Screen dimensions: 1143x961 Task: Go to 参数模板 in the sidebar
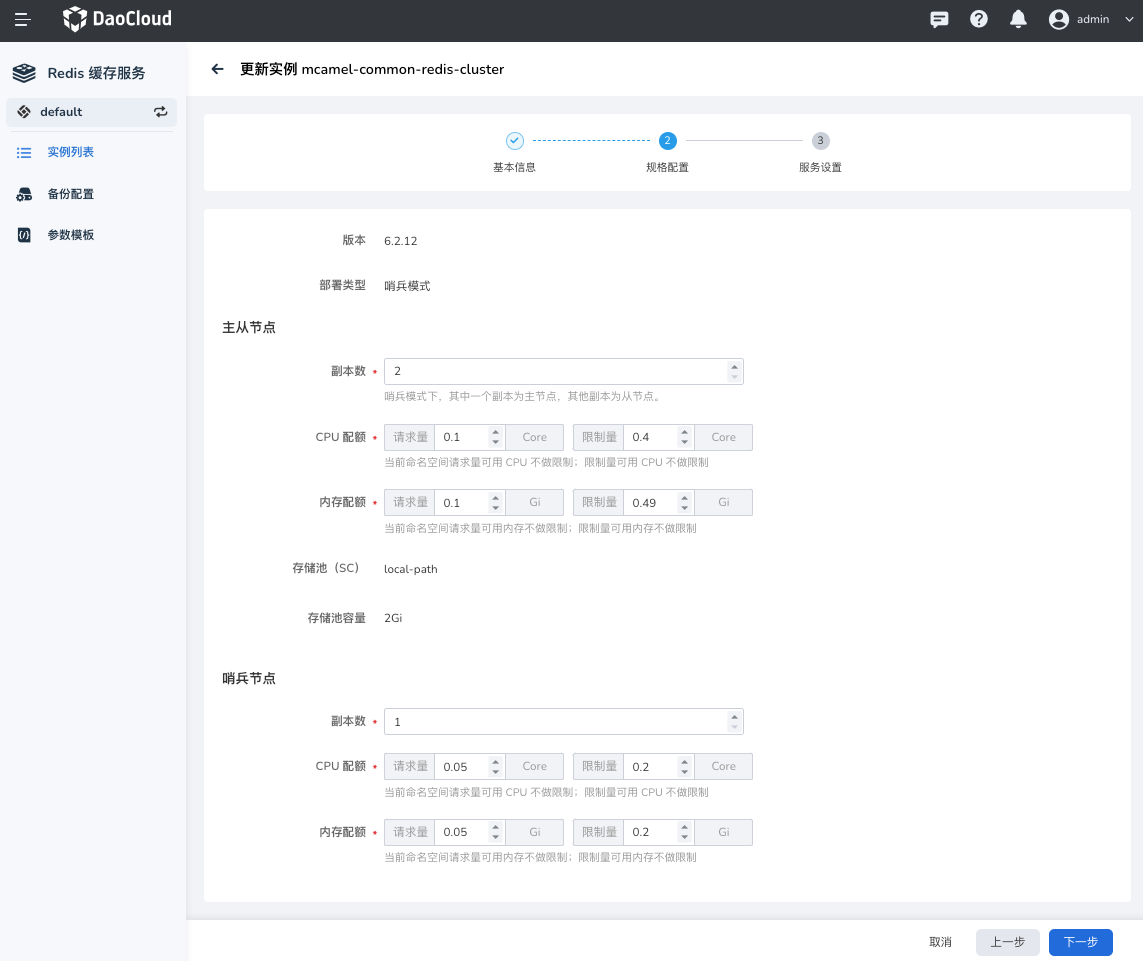click(70, 235)
